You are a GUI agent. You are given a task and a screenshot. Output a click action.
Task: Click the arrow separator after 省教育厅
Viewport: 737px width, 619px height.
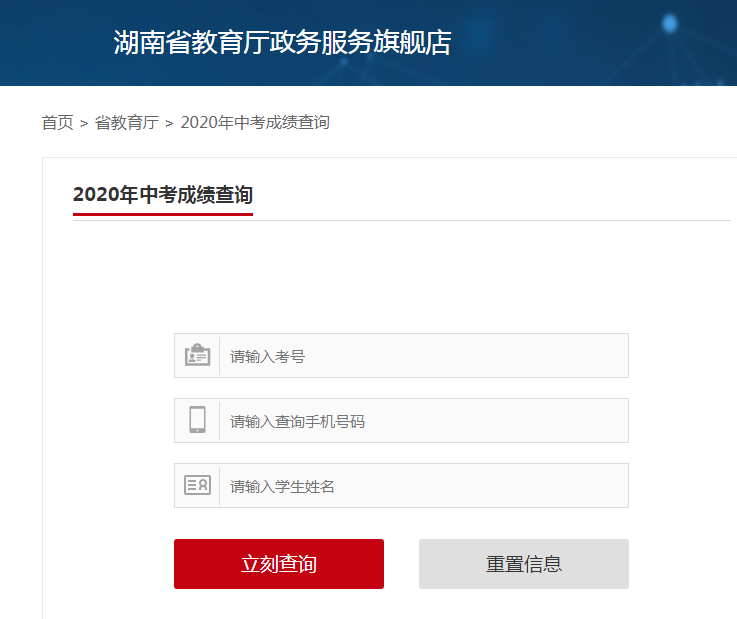[169, 123]
